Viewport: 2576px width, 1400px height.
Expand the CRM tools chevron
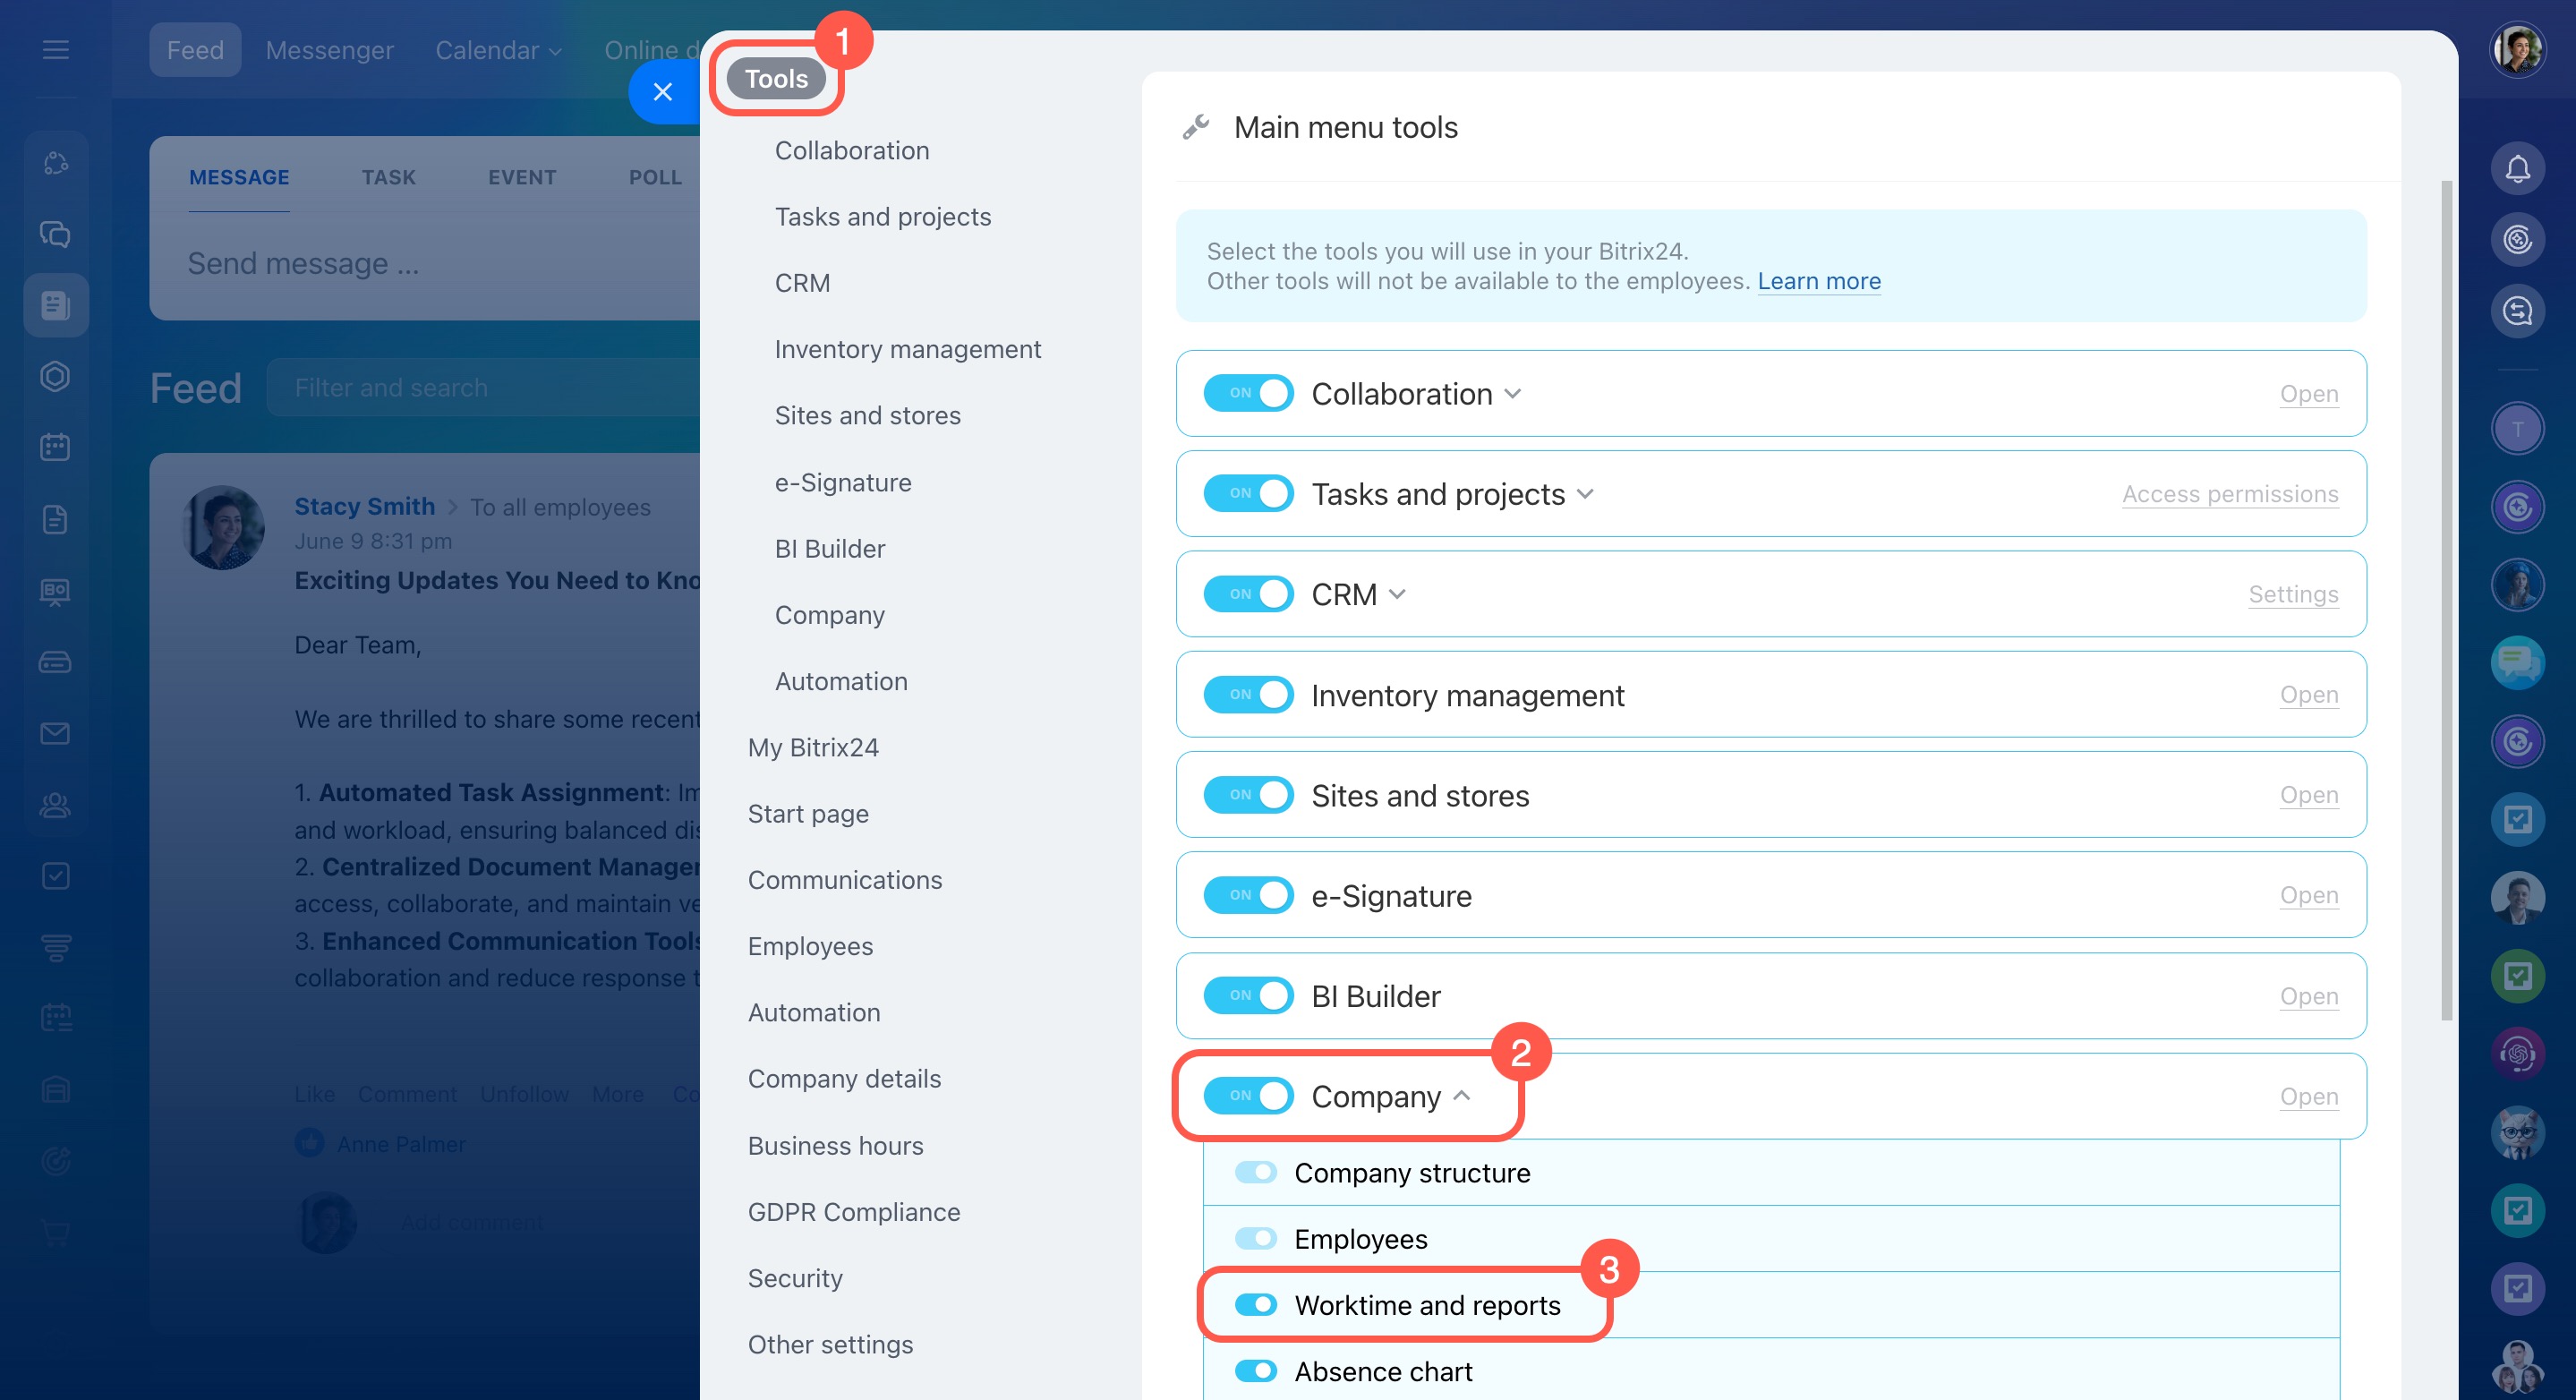coord(1398,594)
